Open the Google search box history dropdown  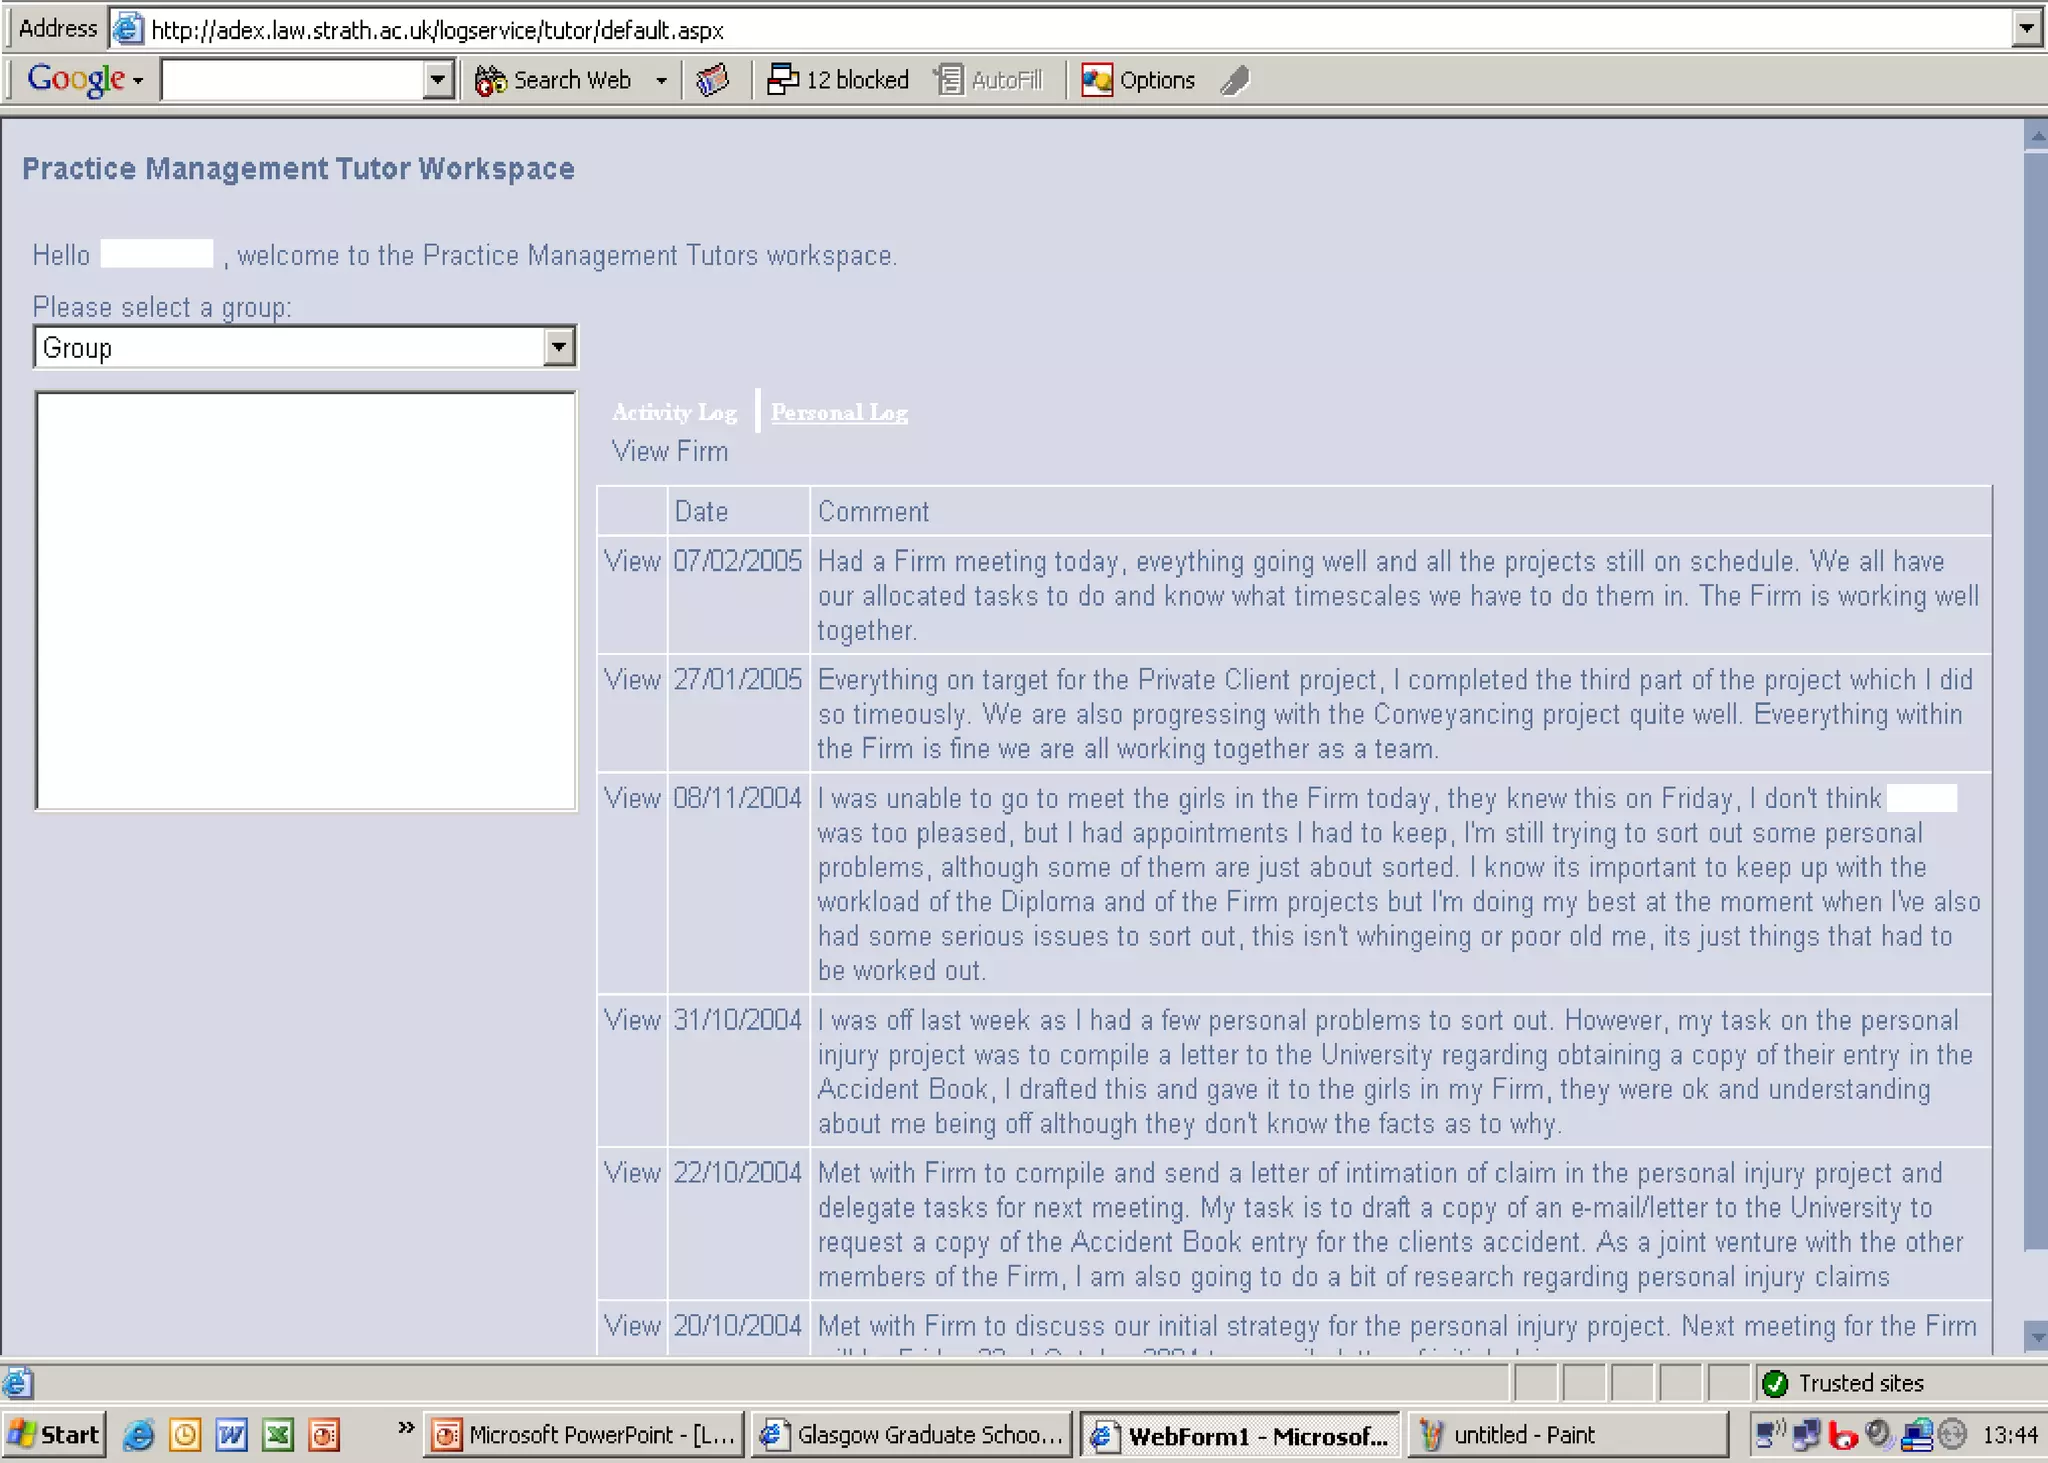tap(438, 80)
